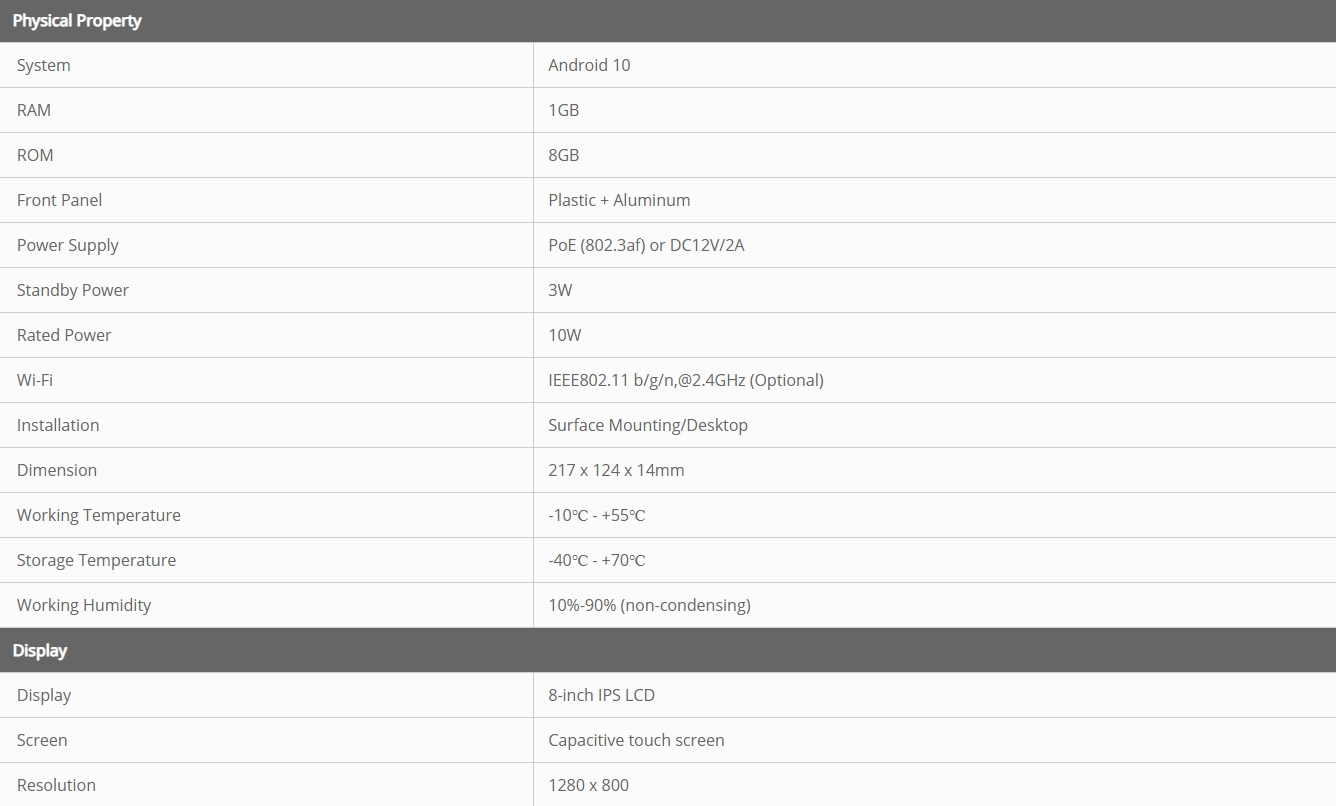The height and width of the screenshot is (806, 1336).
Task: Select the Front Panel label
Action: 59,200
